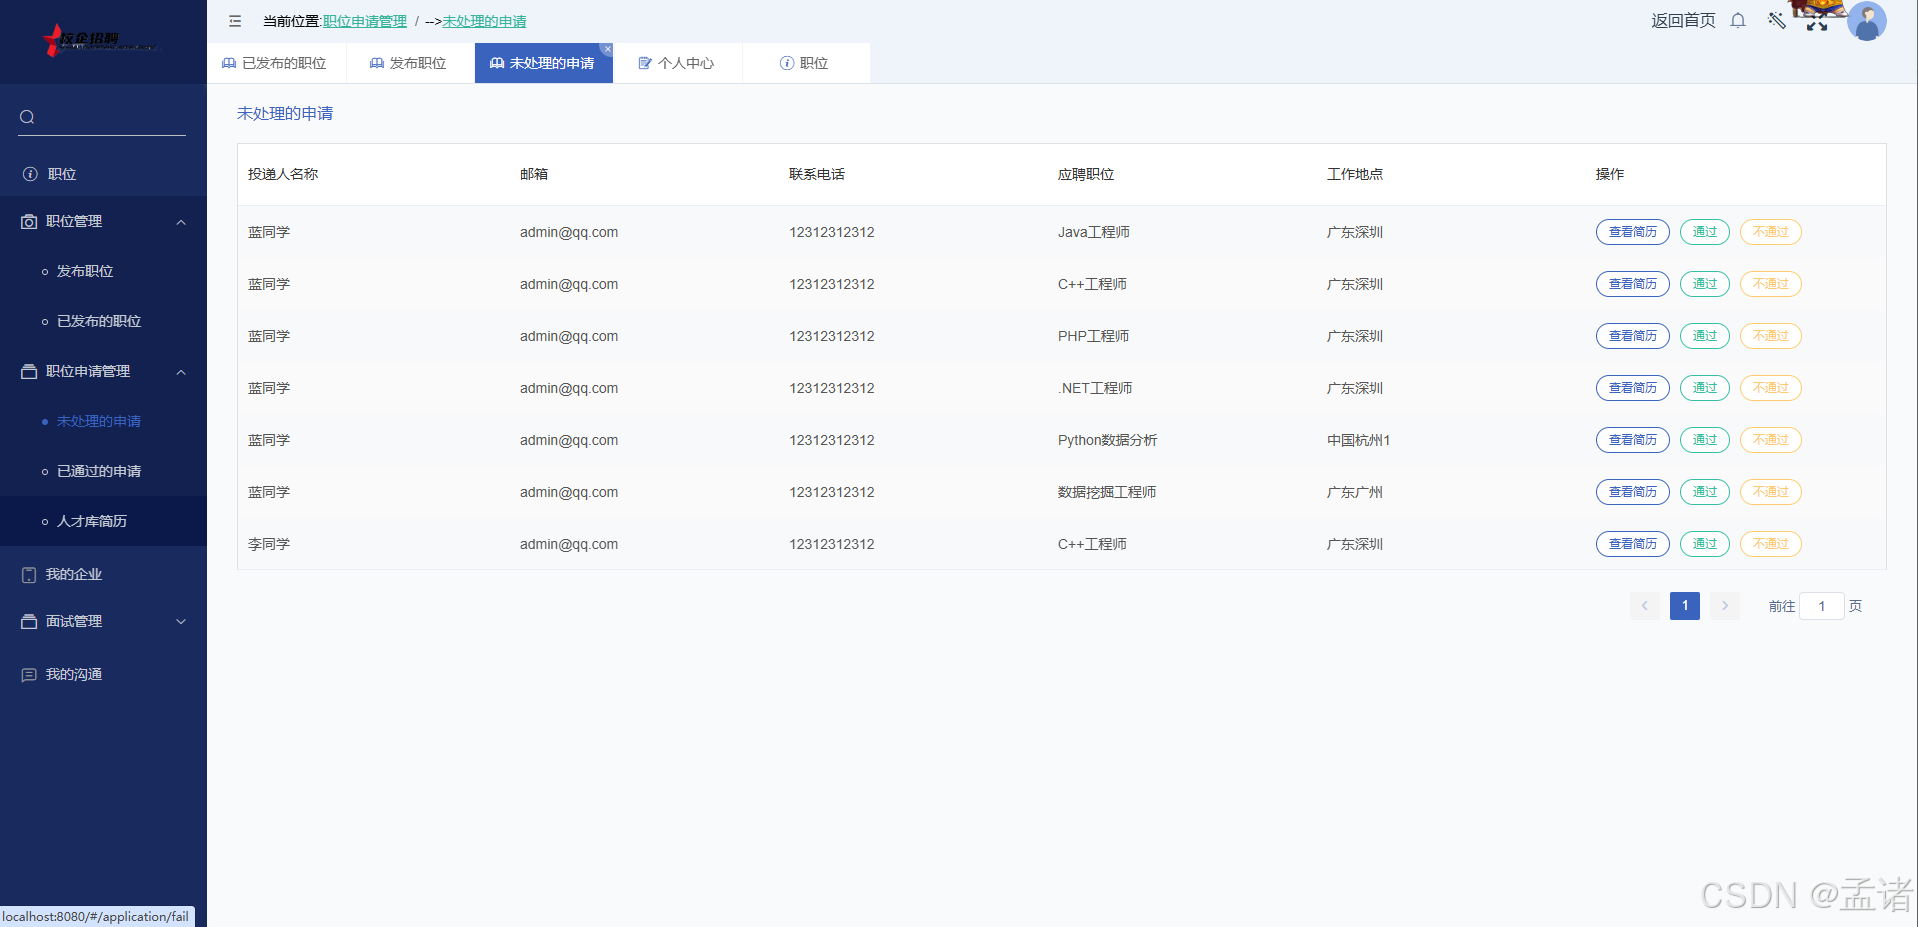Viewport: 1918px width, 927px height.
Task: Collapse the 职位管理 submenu chevron
Action: click(181, 222)
